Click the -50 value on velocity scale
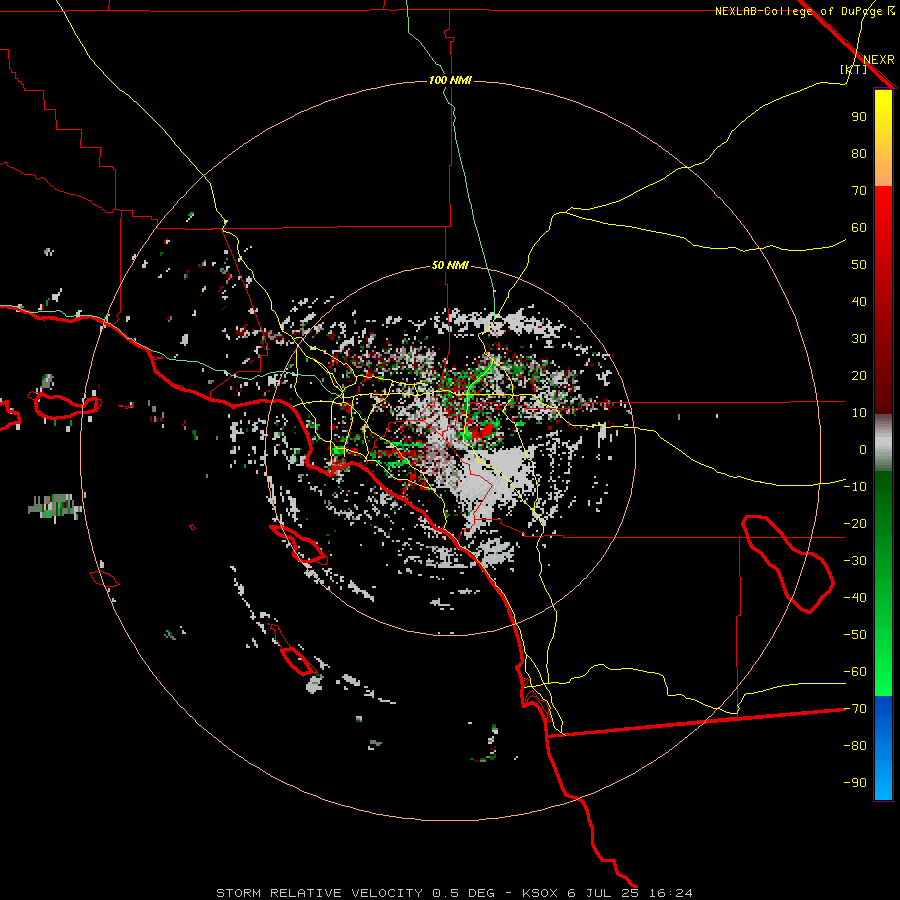 (x=855, y=634)
